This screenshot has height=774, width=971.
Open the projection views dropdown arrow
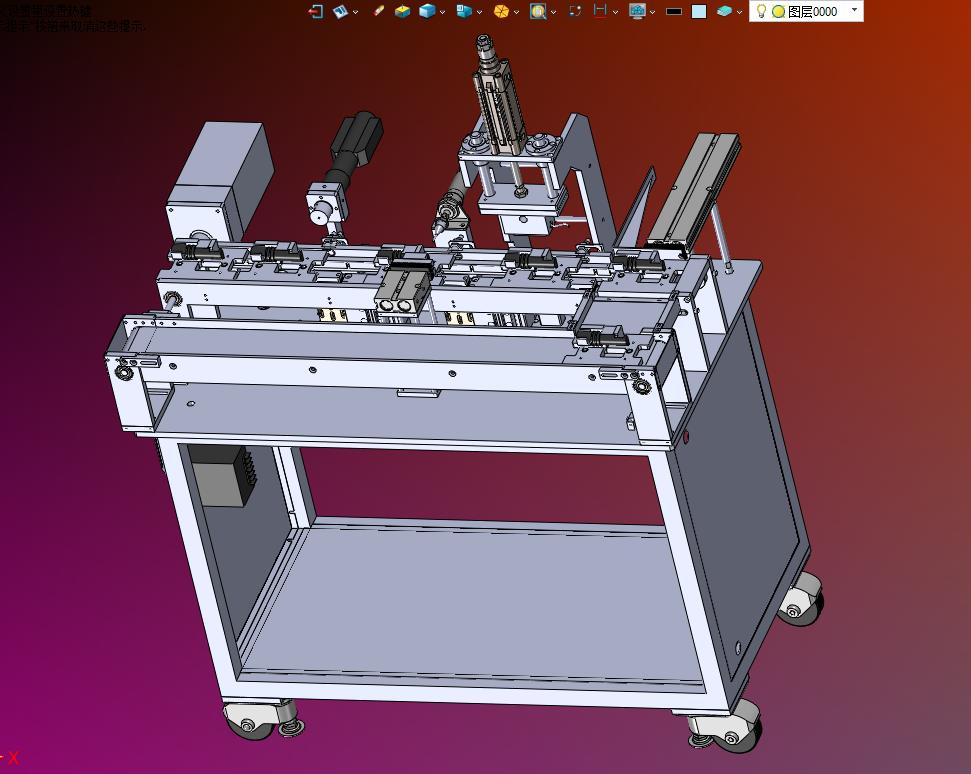pyautogui.click(x=479, y=12)
